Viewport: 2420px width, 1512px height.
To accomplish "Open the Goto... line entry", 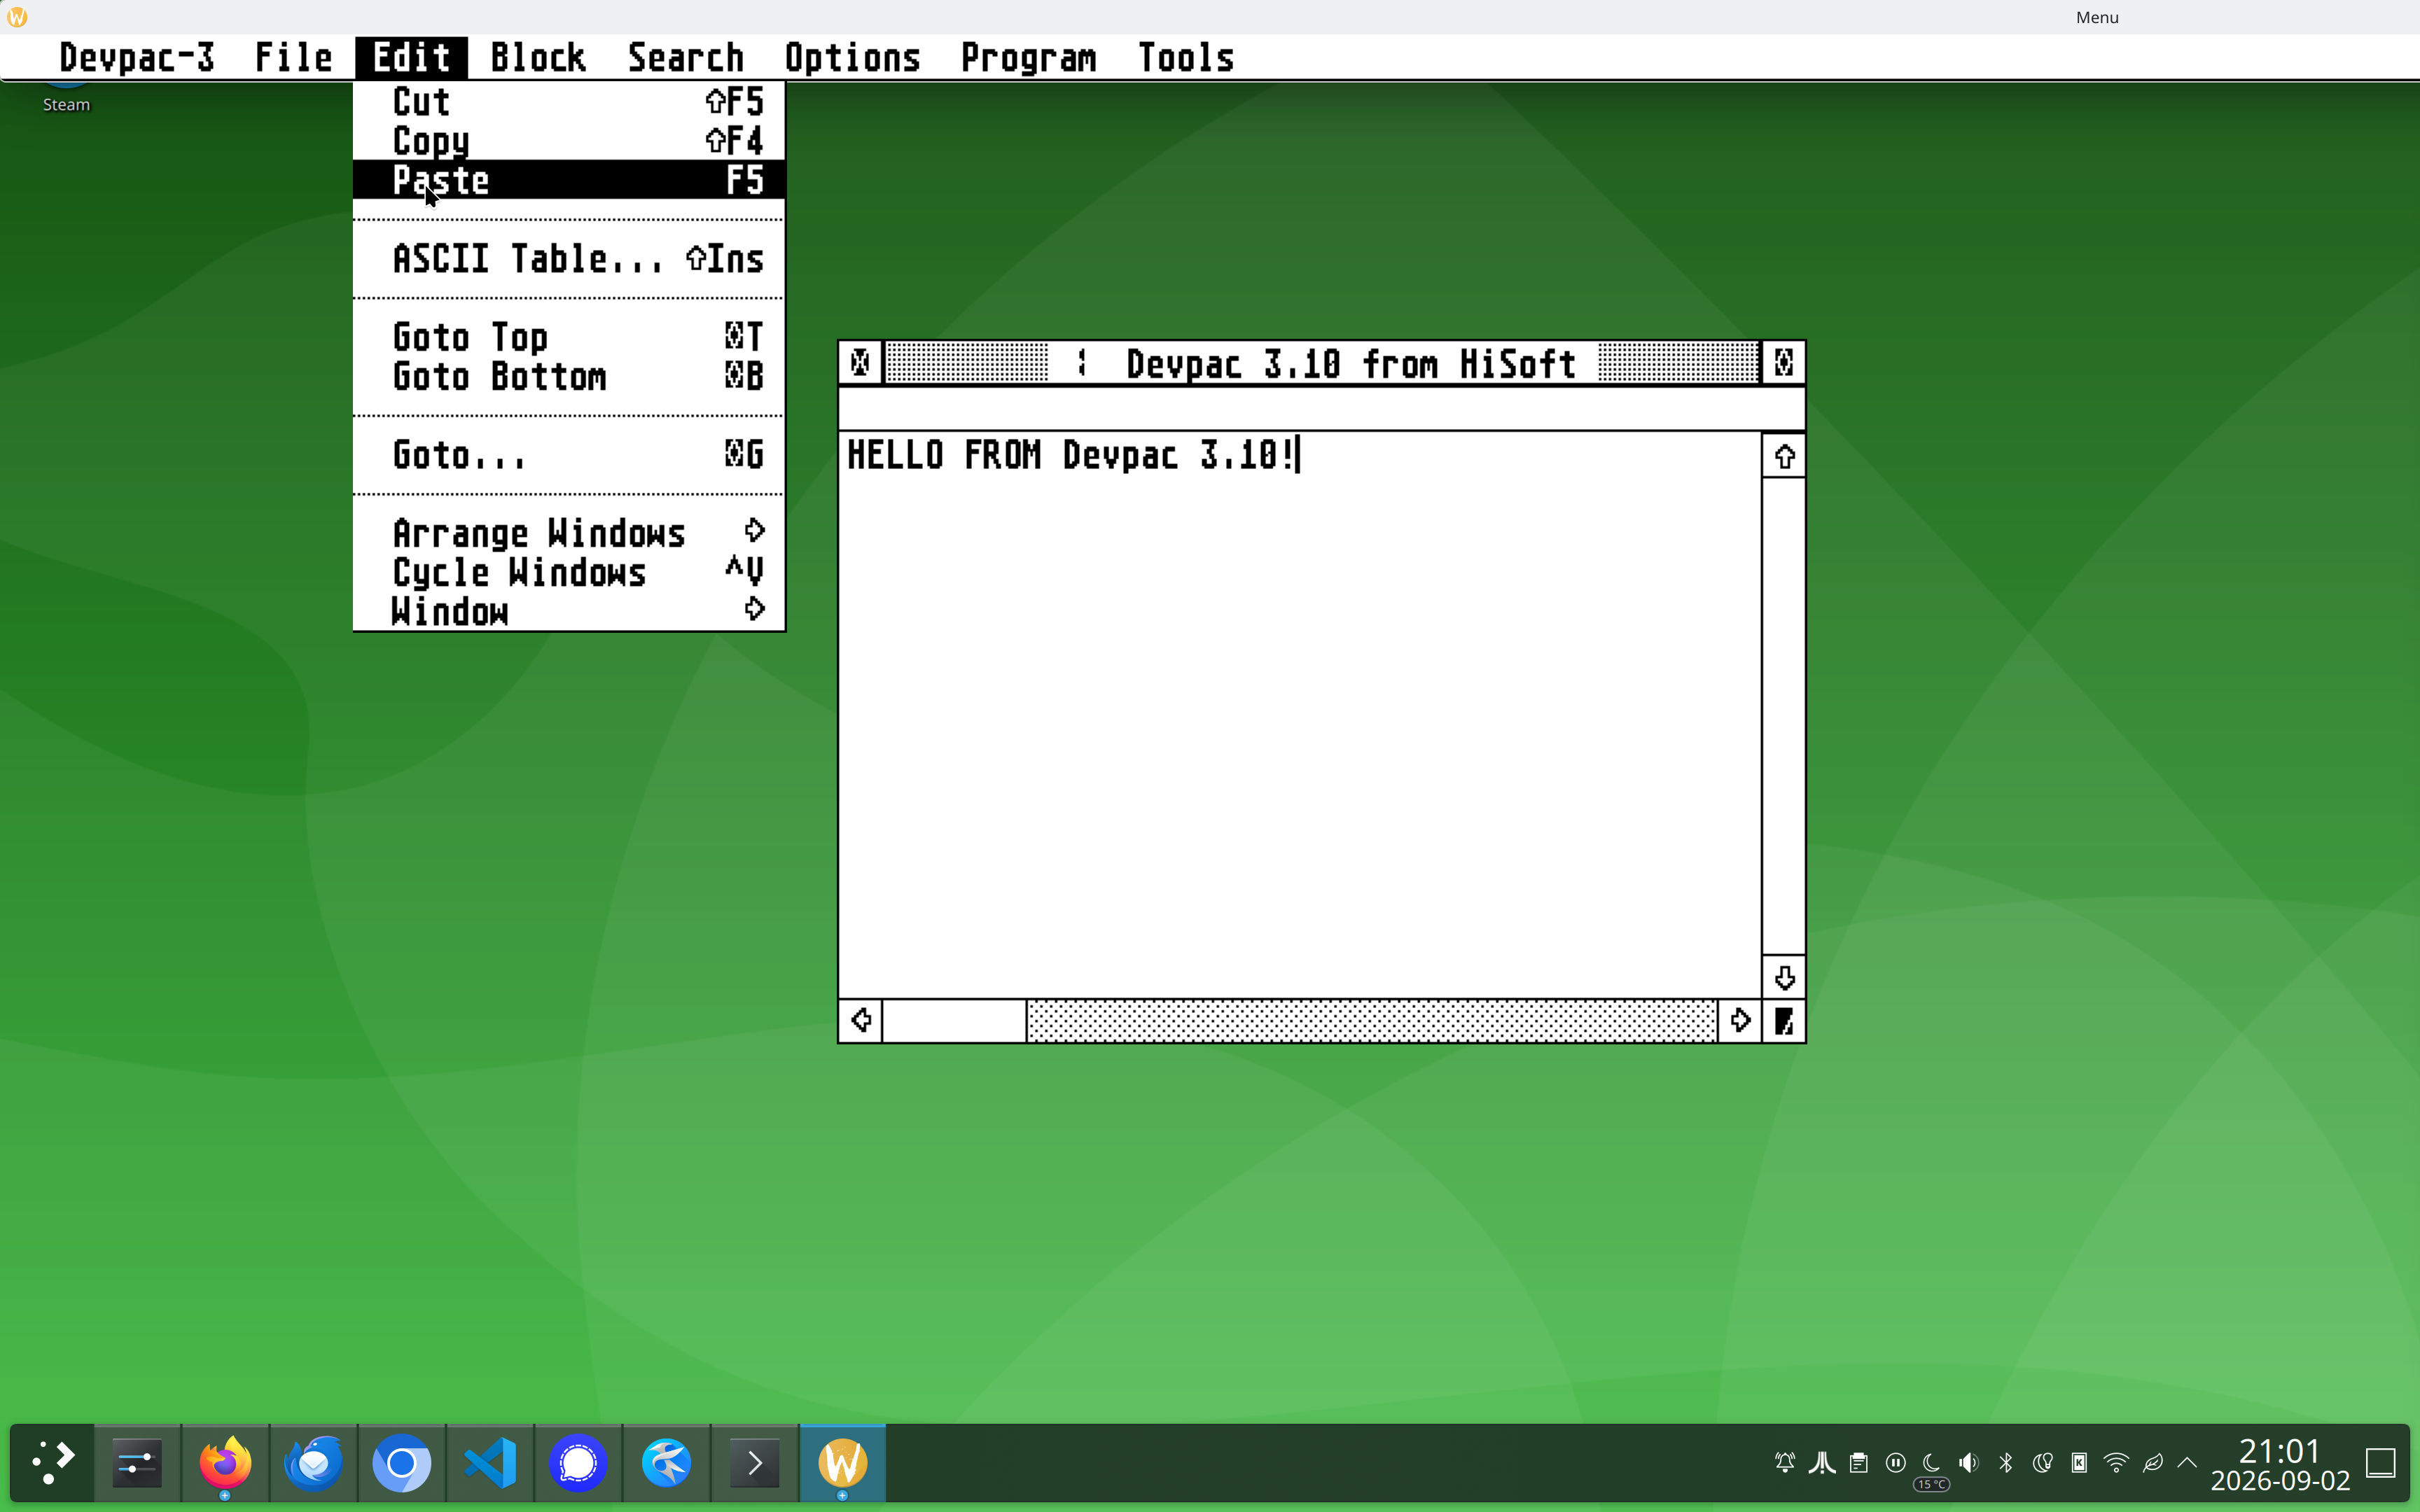I will [x=568, y=455].
